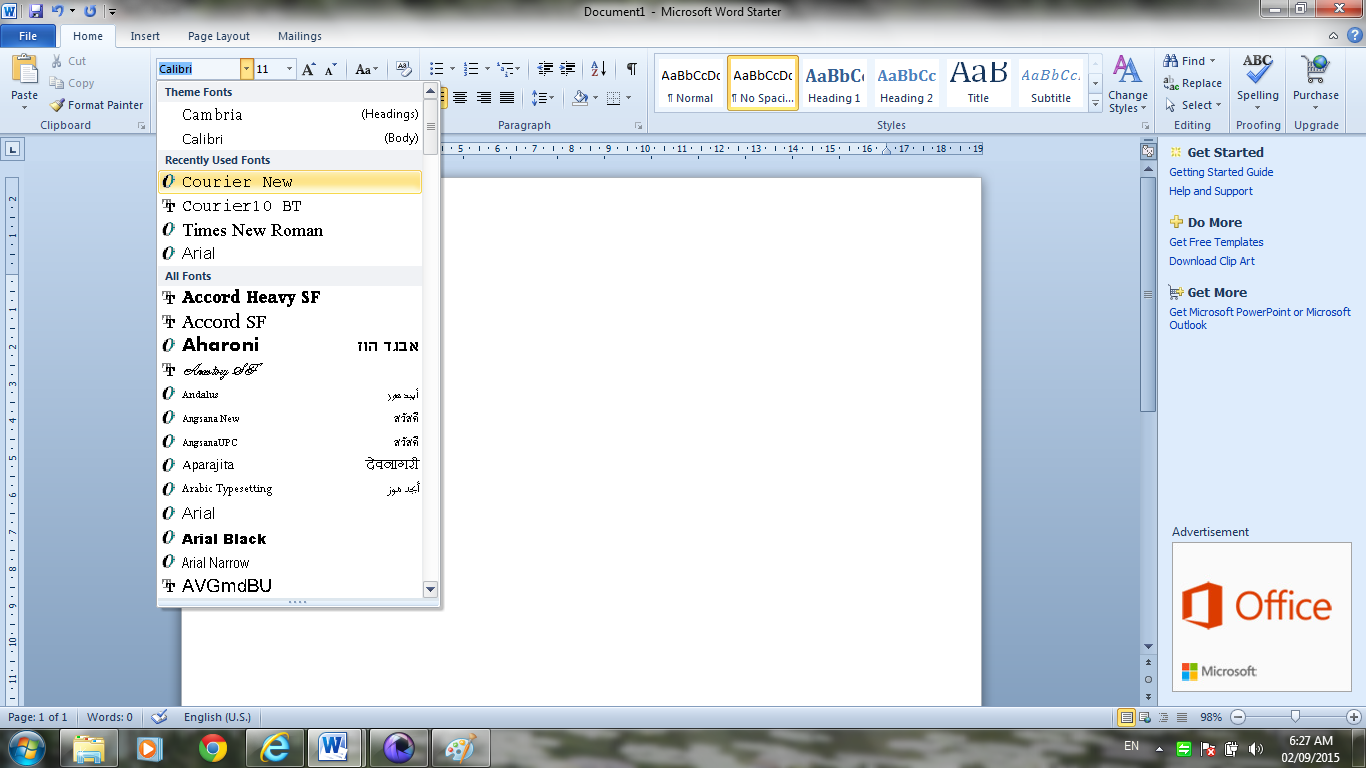Open the Bullets dropdown arrow
1366x768 pixels.
click(x=452, y=69)
